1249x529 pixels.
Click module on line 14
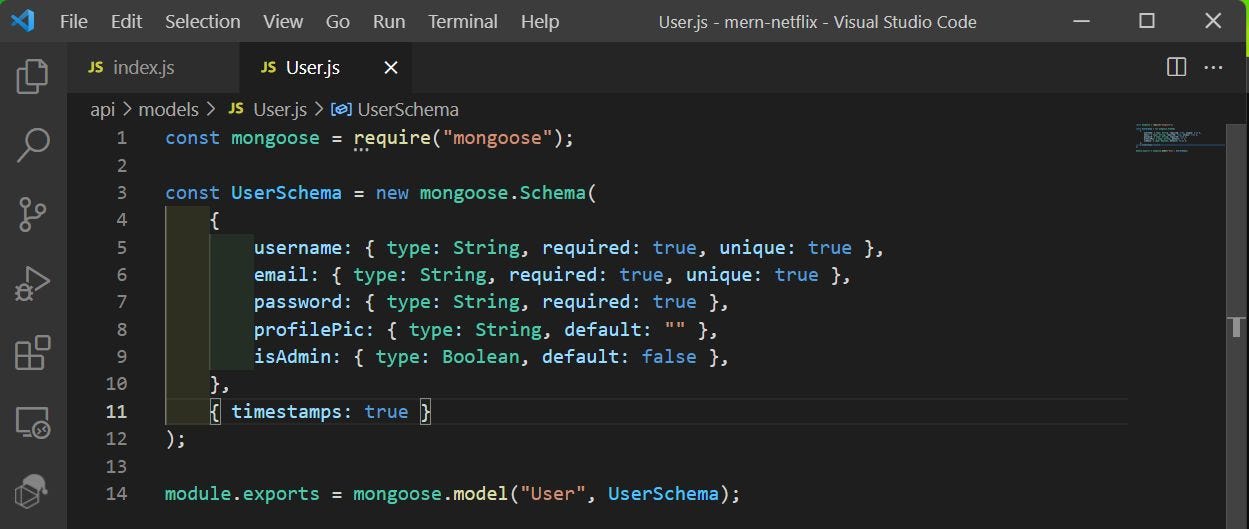click(x=198, y=493)
